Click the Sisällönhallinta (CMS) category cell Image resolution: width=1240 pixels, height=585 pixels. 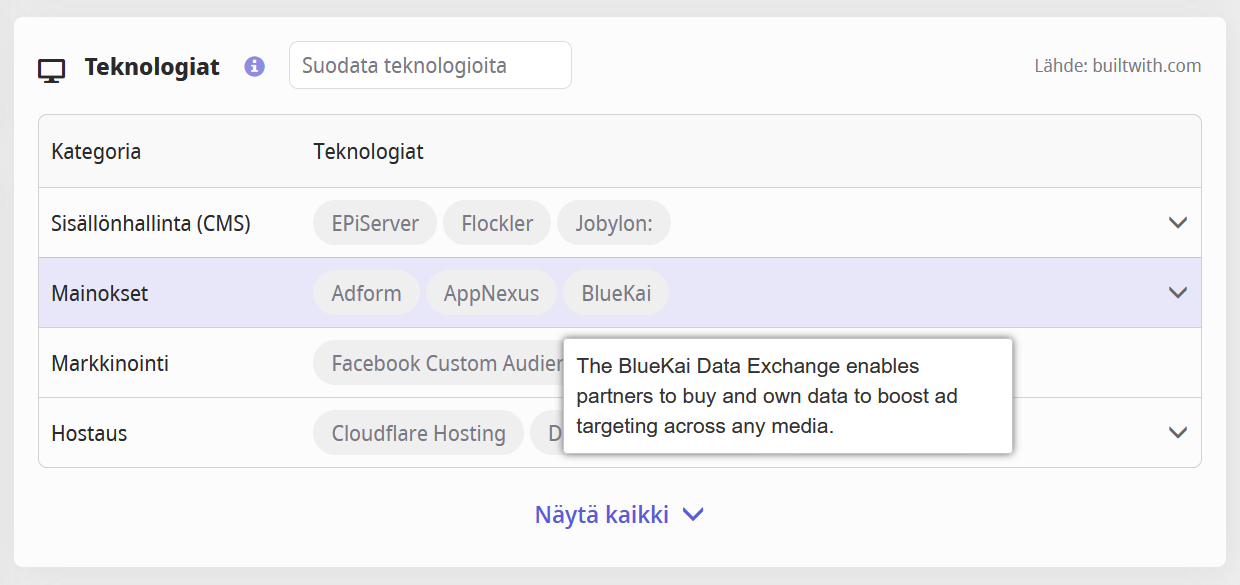[x=151, y=223]
